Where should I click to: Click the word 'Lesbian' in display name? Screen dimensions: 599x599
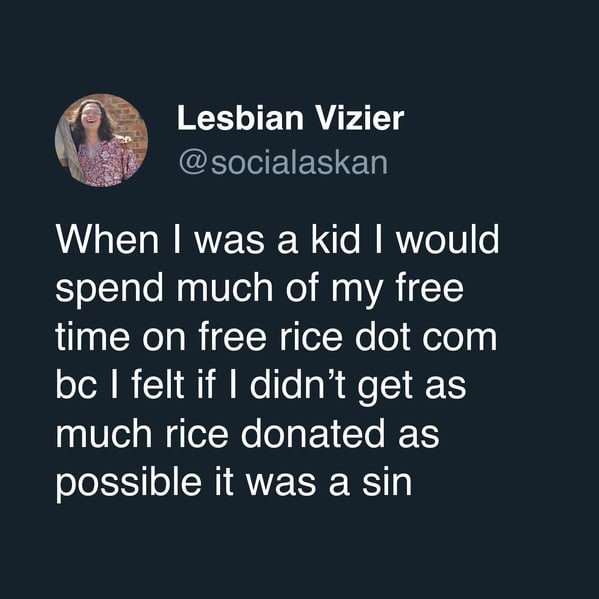coord(240,118)
